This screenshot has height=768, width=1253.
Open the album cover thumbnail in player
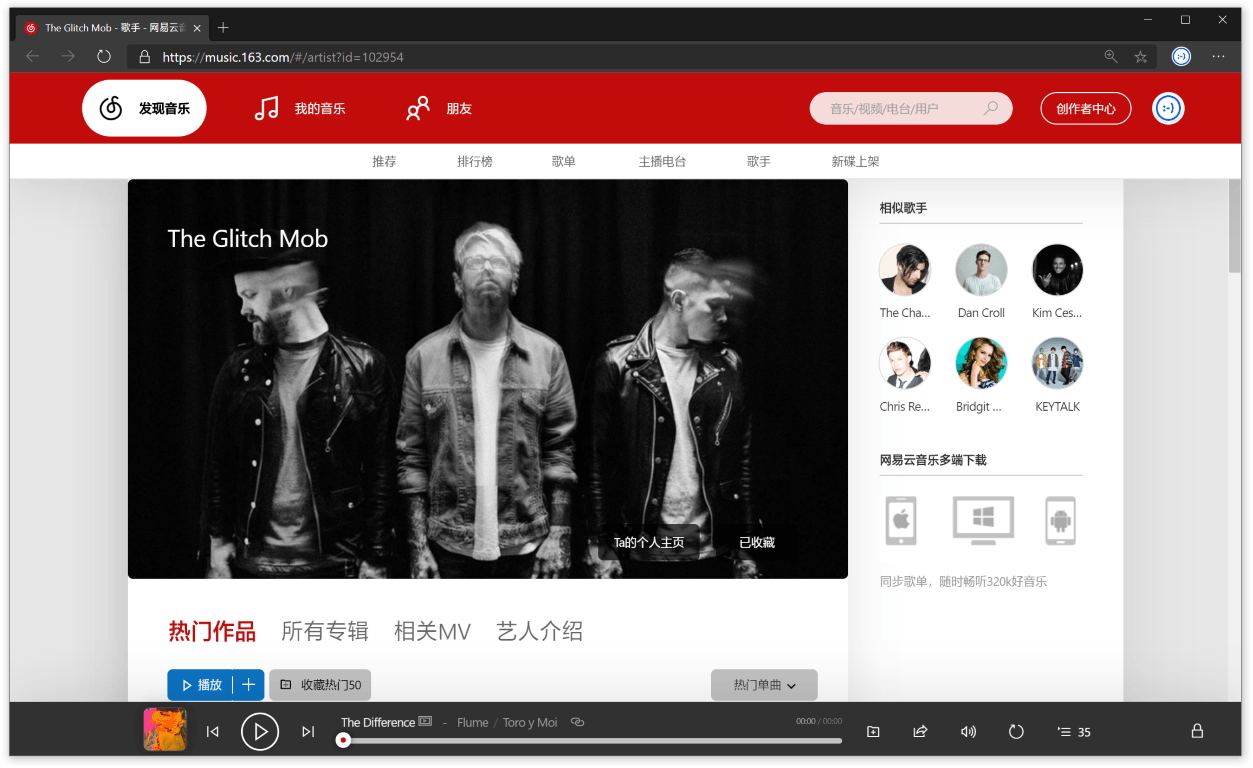[x=165, y=729]
